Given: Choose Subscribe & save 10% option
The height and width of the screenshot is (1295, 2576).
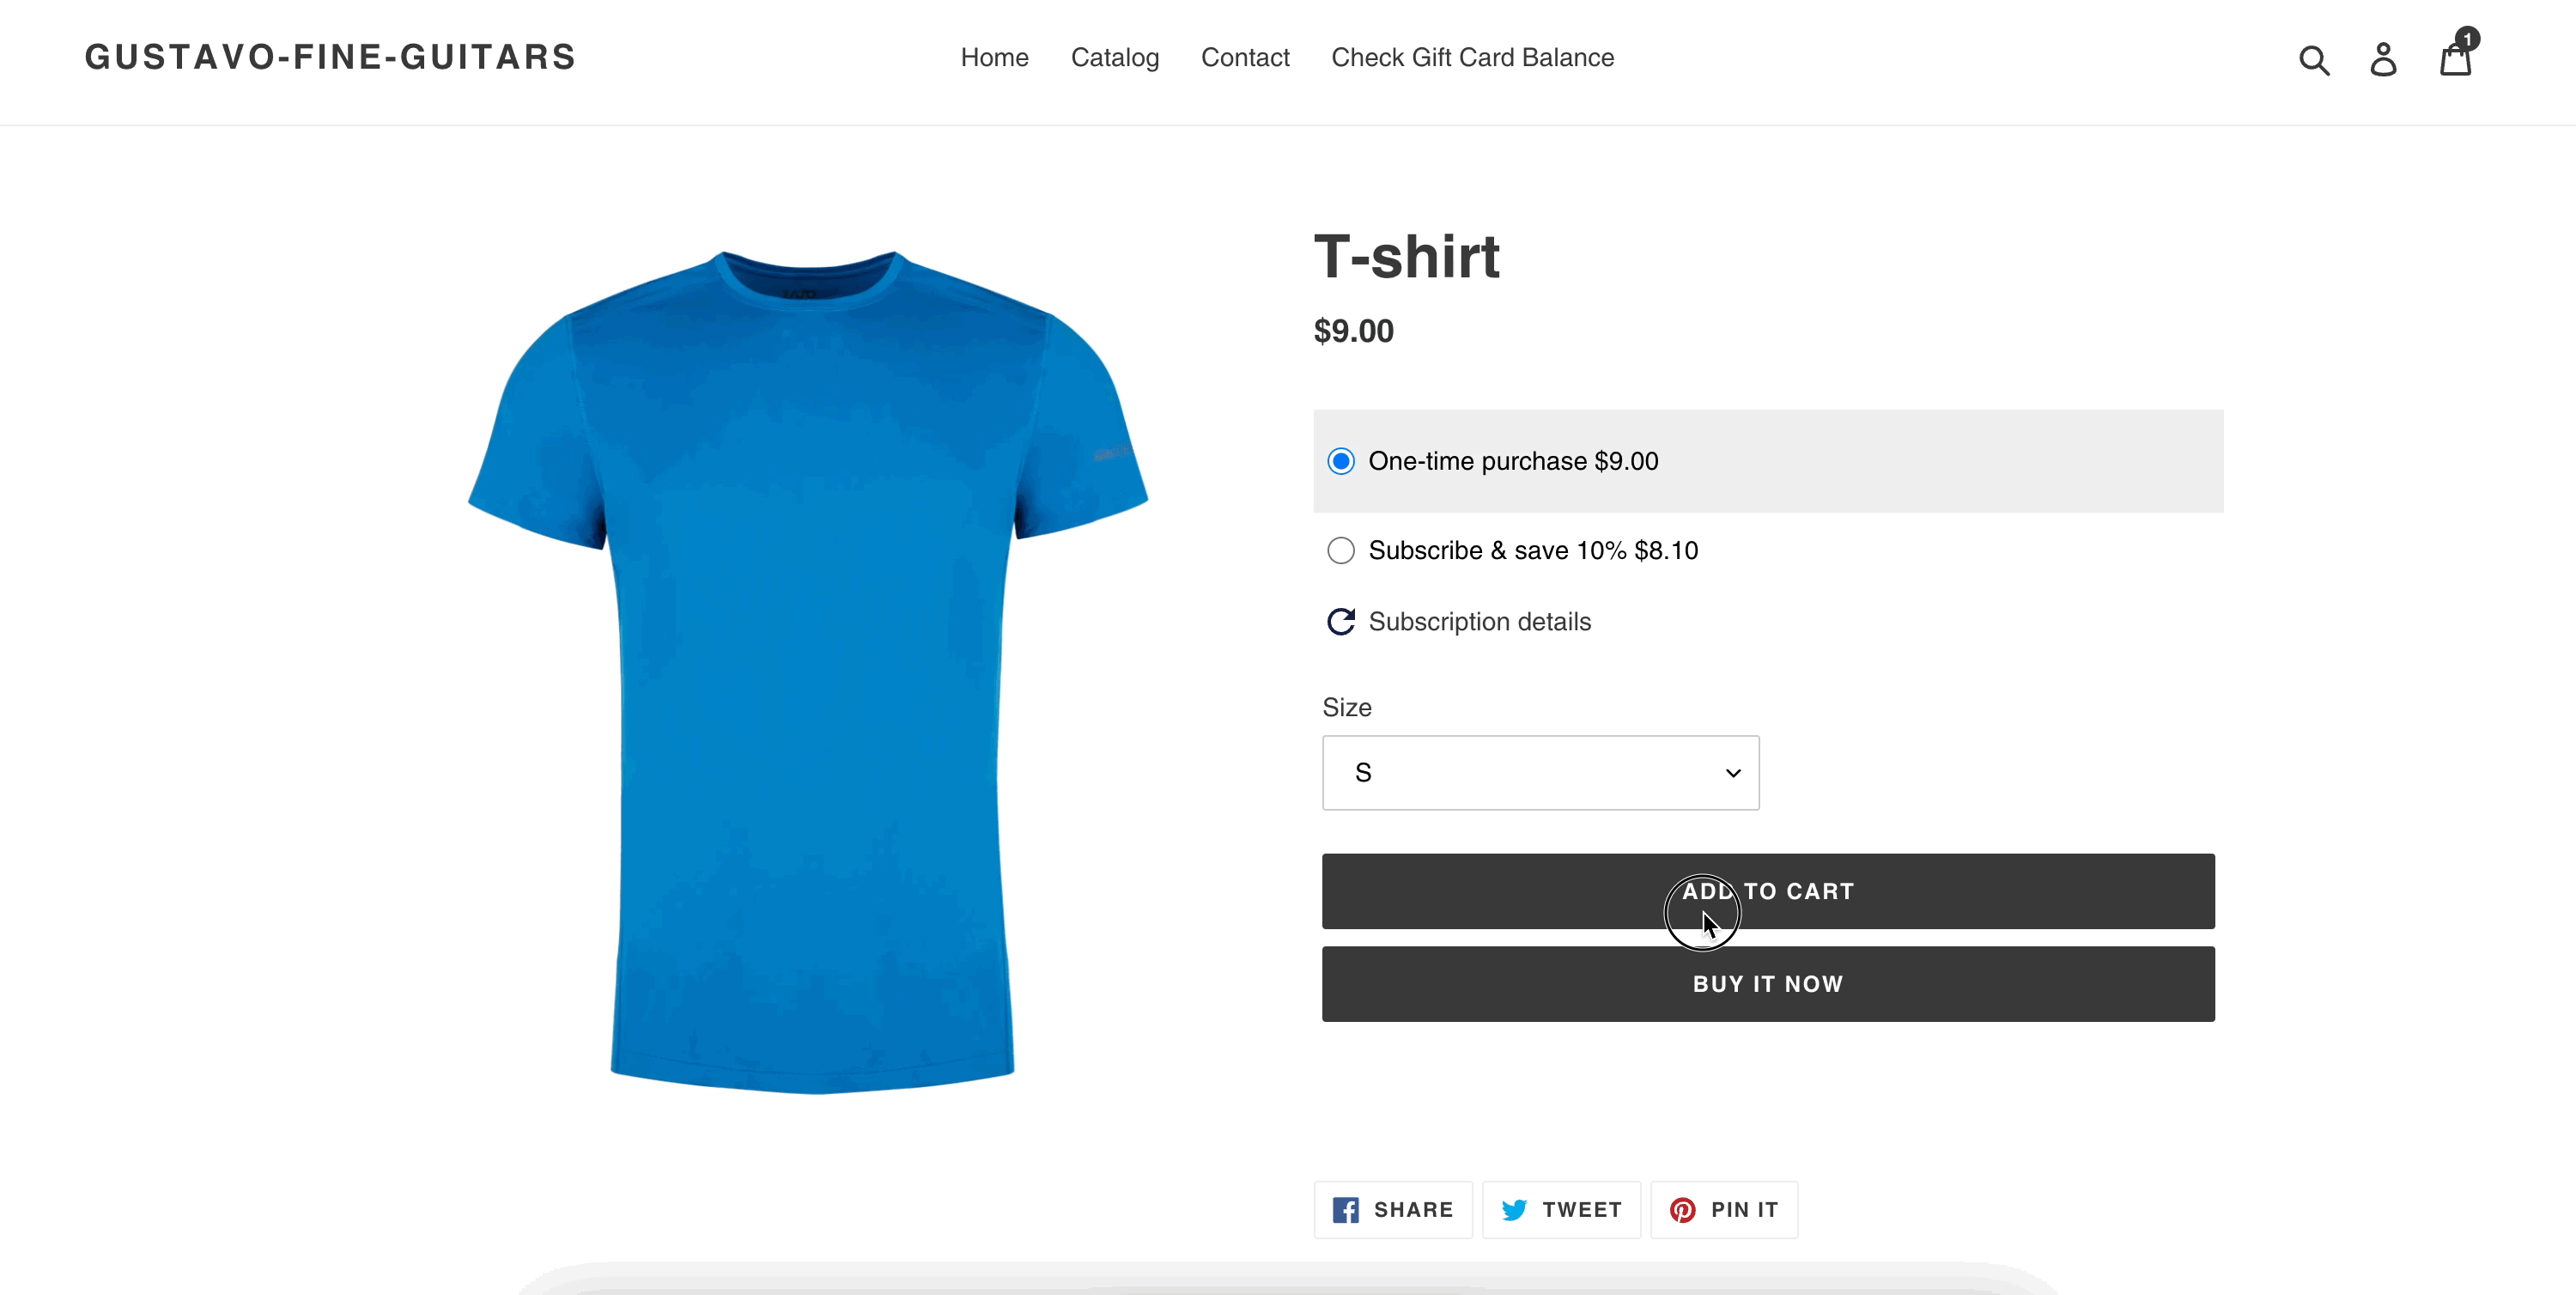Looking at the screenshot, I should click(1341, 551).
